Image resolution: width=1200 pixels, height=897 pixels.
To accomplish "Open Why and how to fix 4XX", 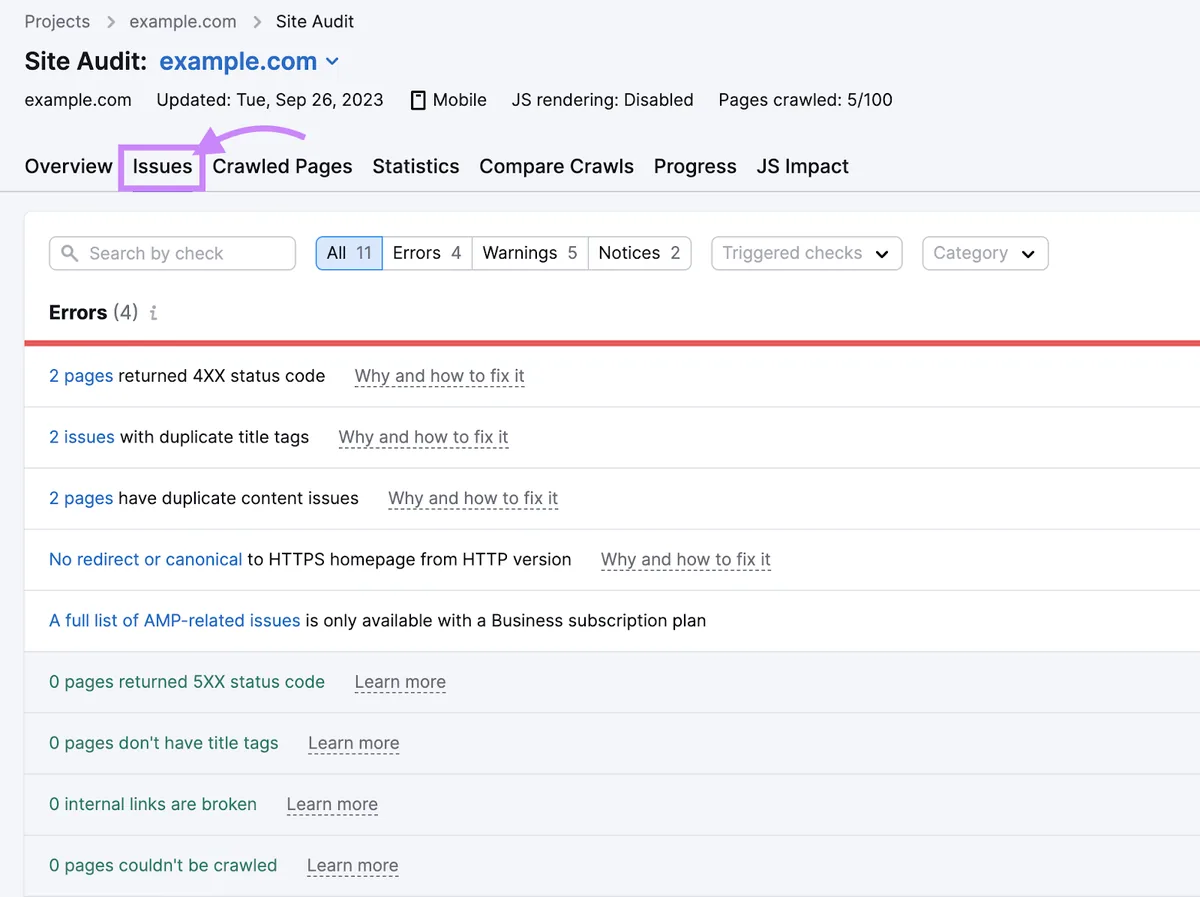I will [439, 376].
